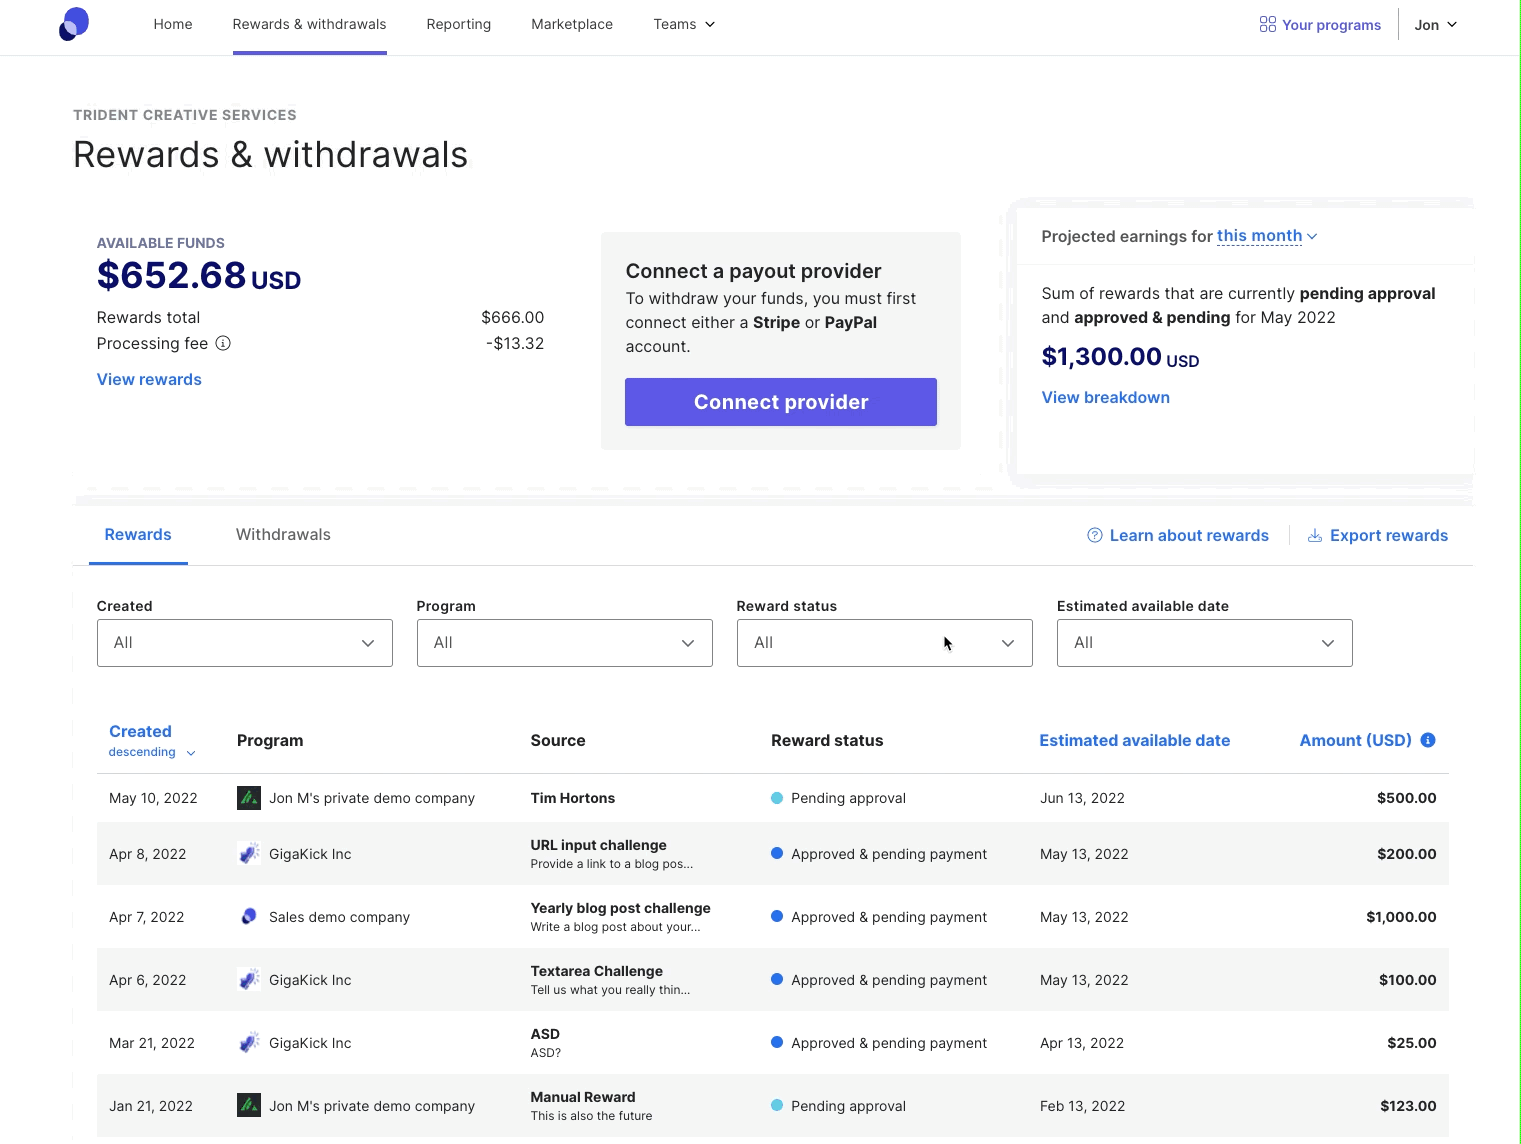1521x1144 pixels.
Task: Click the $1,000.00 amount cell
Action: [x=1401, y=917]
